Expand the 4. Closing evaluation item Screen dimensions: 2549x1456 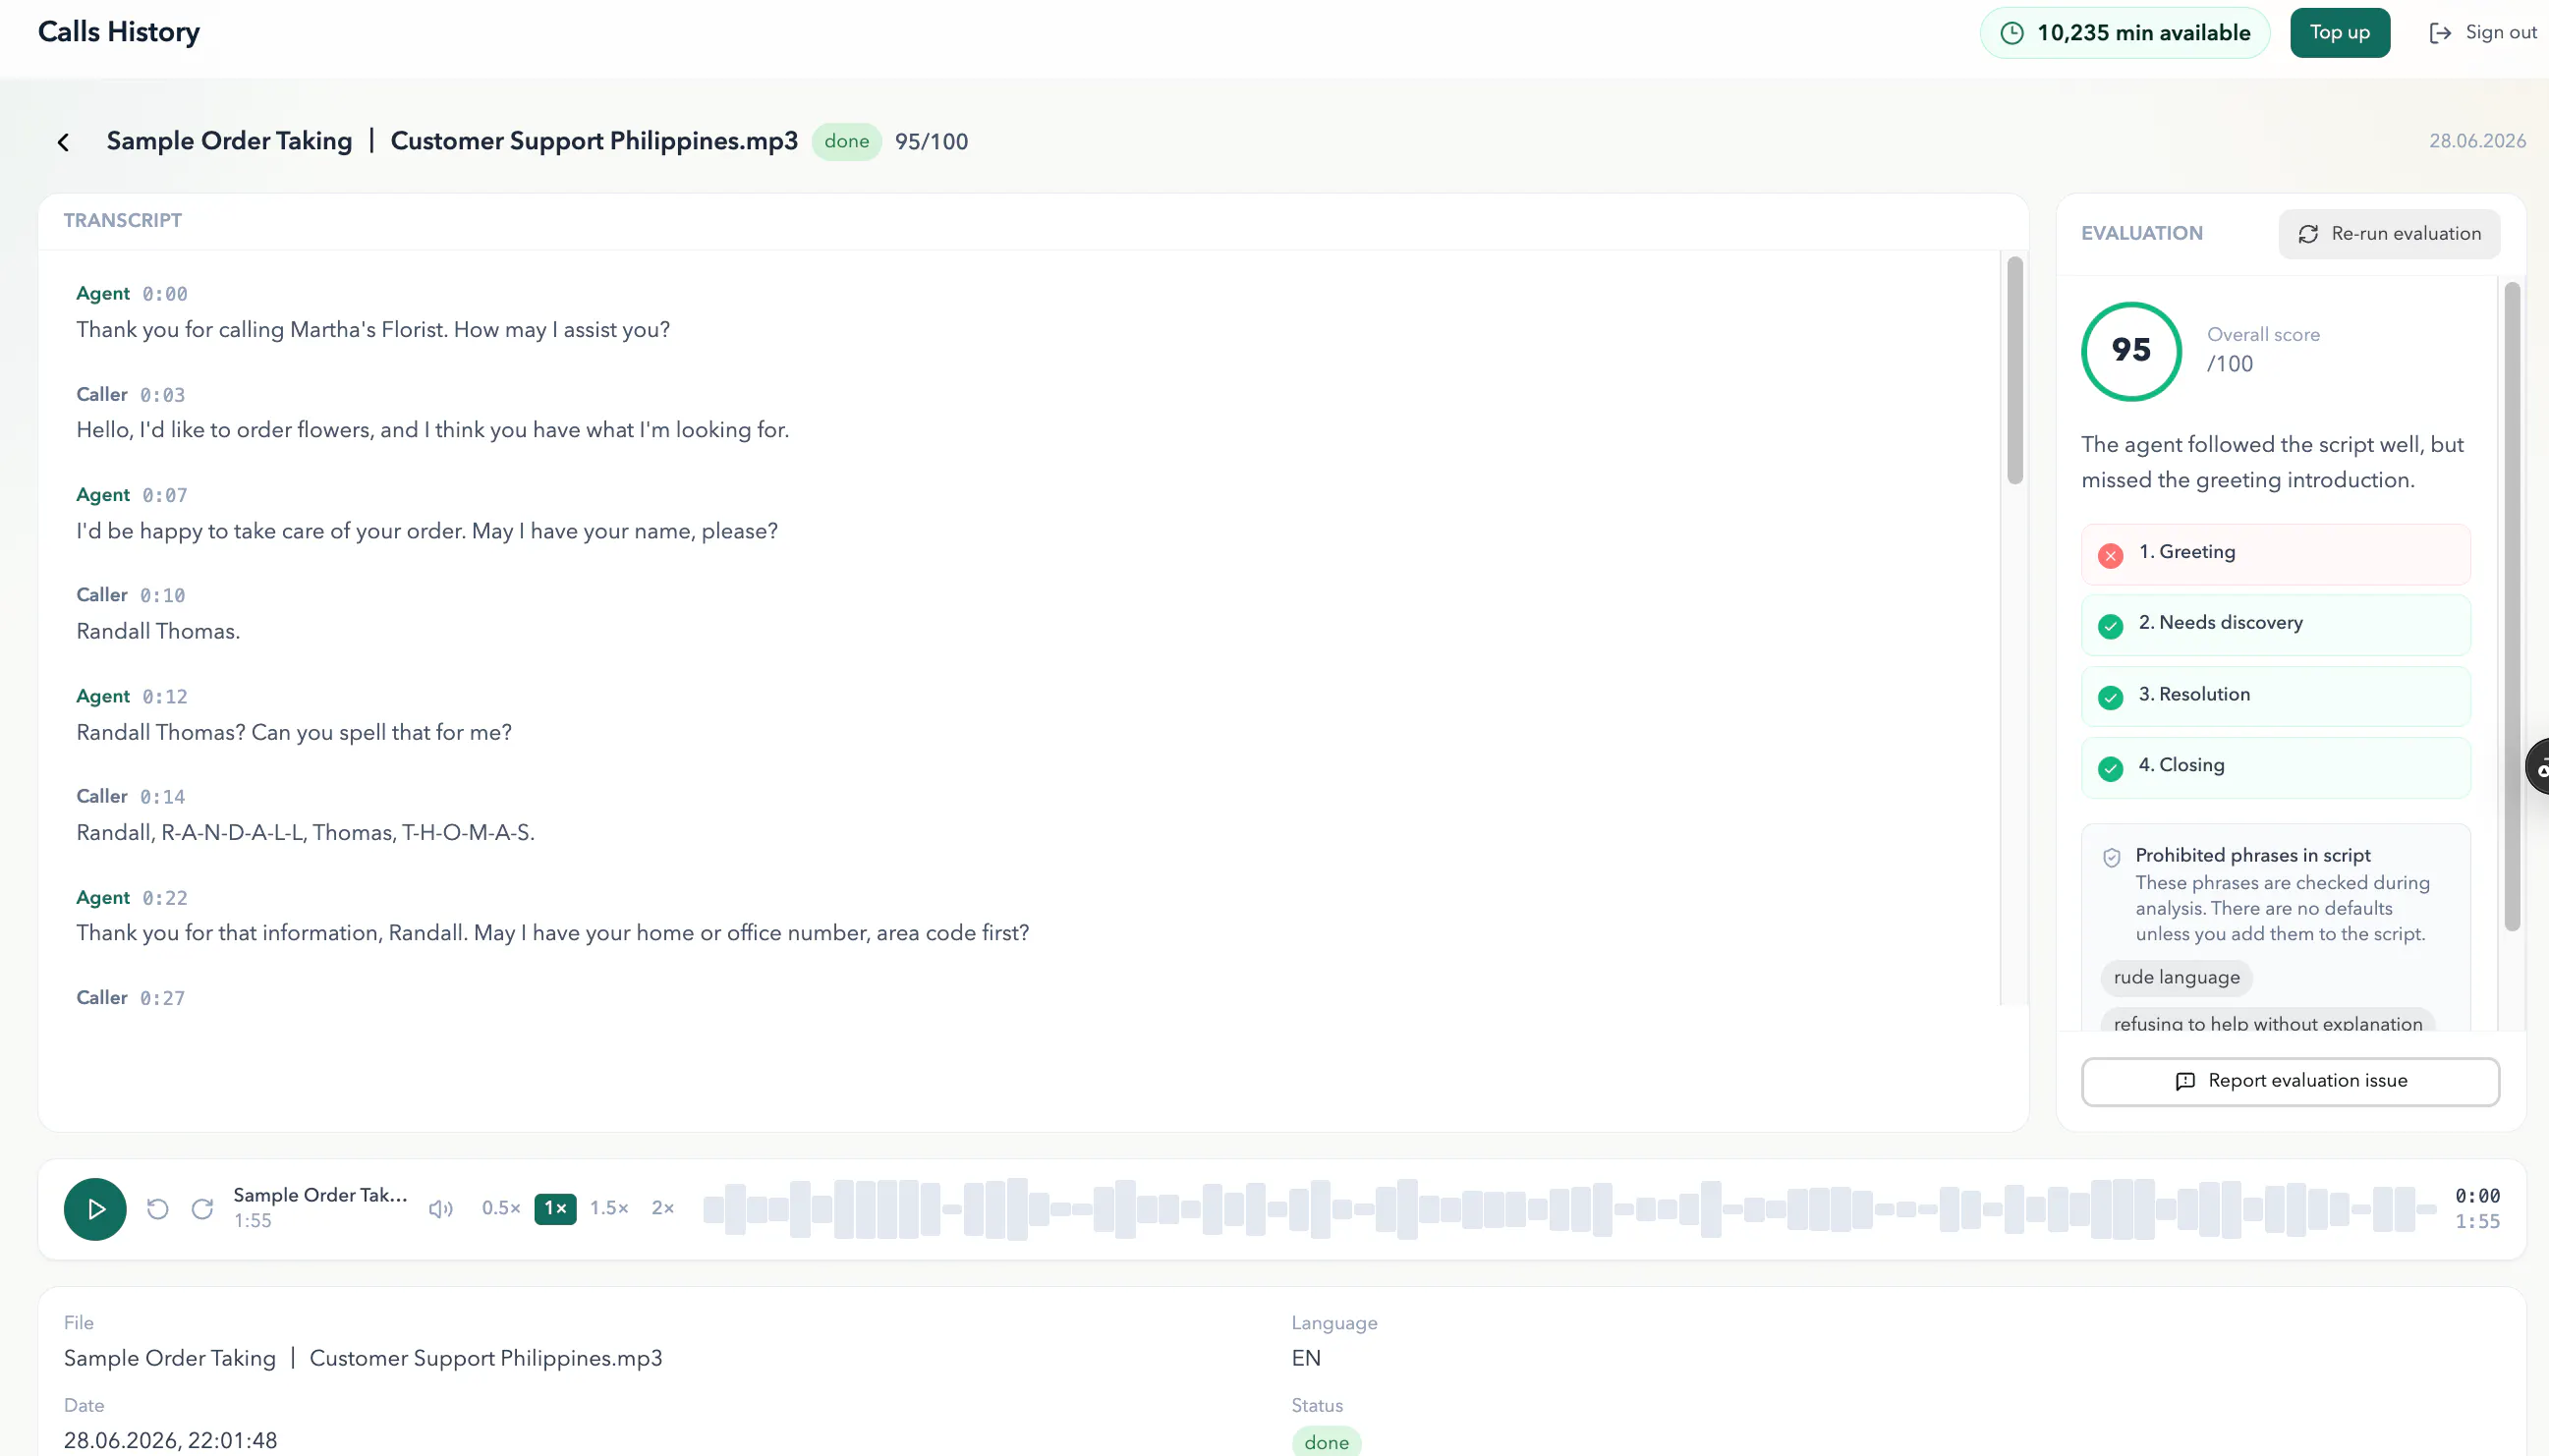2275,767
